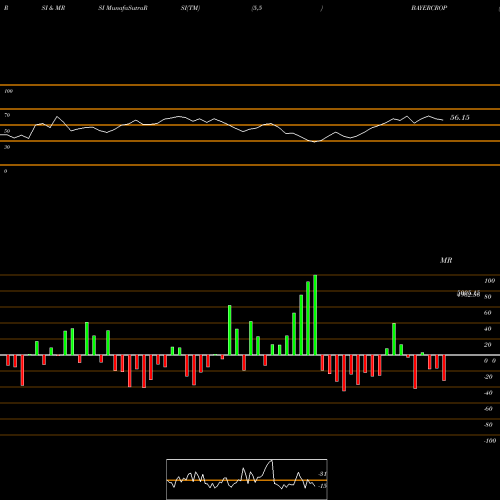Click the MR axis label -40
The height and width of the screenshot is (500, 500).
[x=488, y=393]
